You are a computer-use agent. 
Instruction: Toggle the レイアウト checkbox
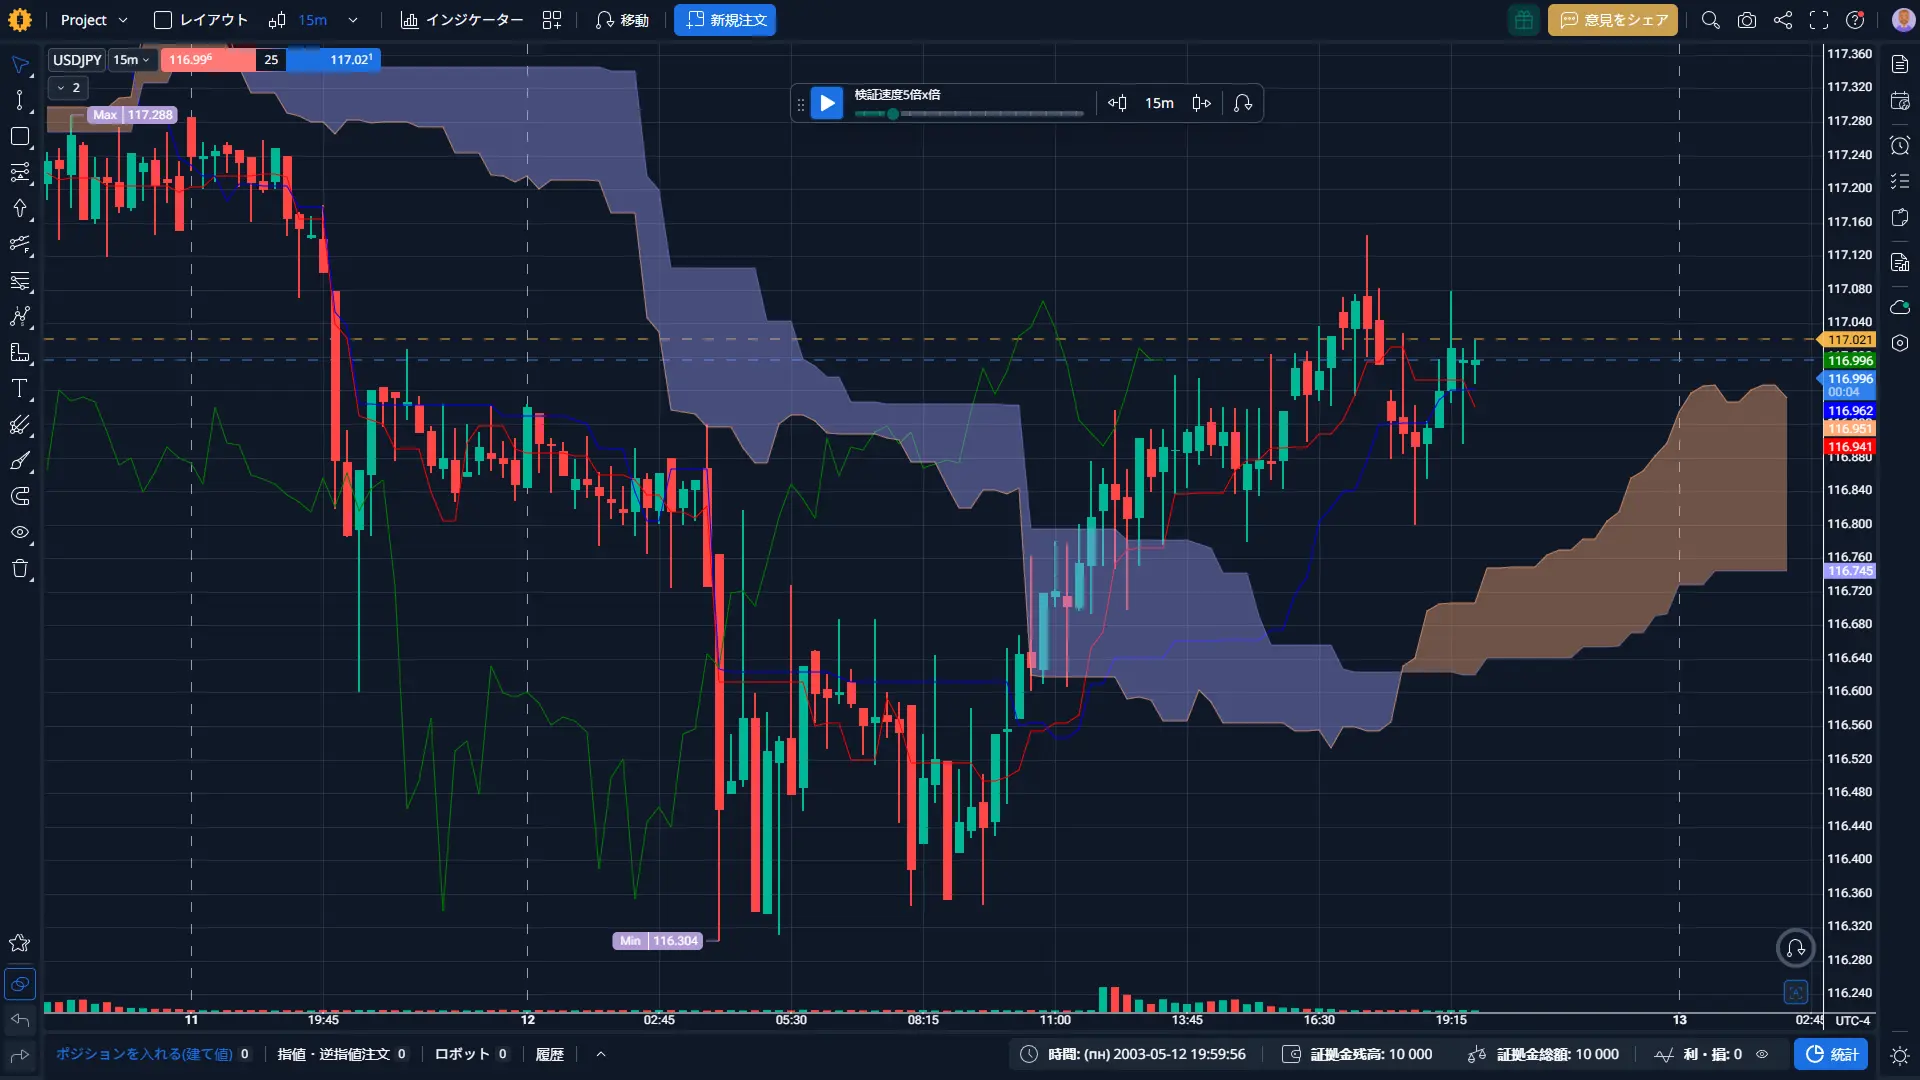pyautogui.click(x=163, y=20)
